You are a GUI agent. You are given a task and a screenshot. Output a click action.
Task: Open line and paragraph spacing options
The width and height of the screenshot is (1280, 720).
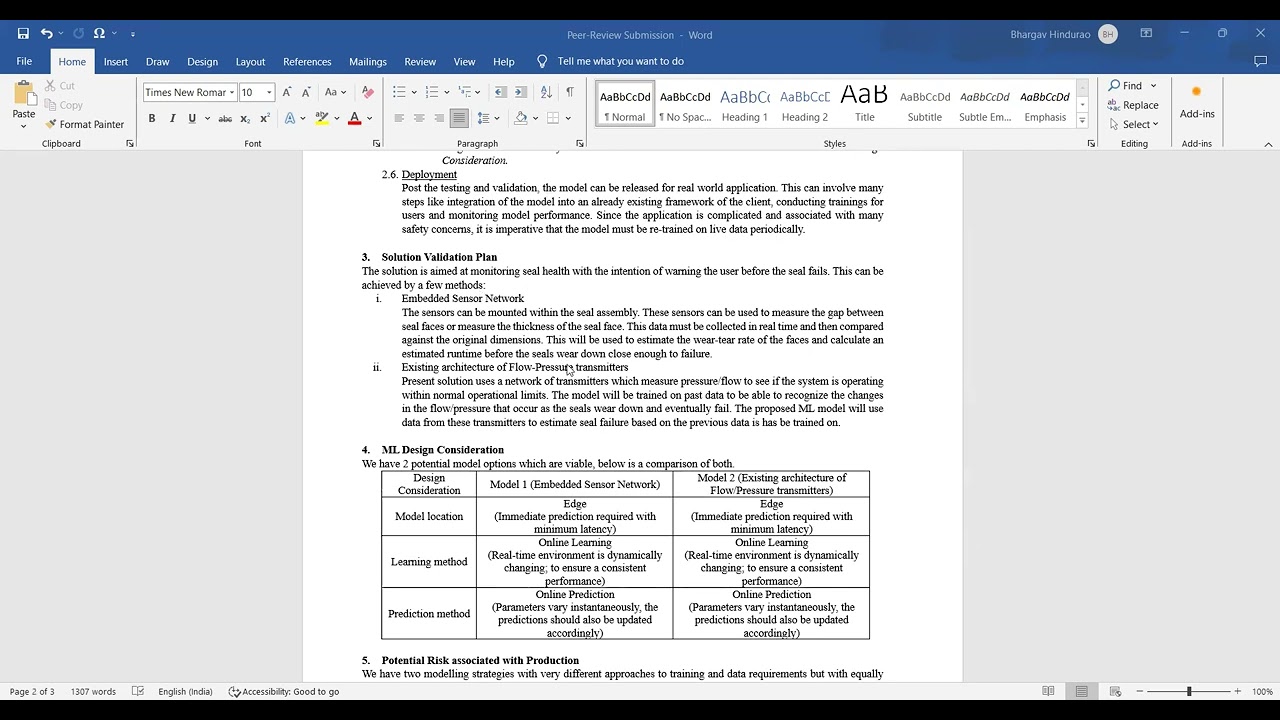click(487, 118)
